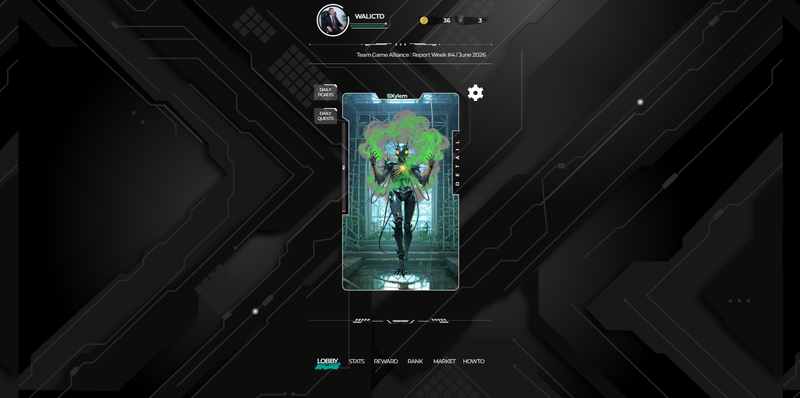Open the WALICTD profile avatar

[x=333, y=20]
